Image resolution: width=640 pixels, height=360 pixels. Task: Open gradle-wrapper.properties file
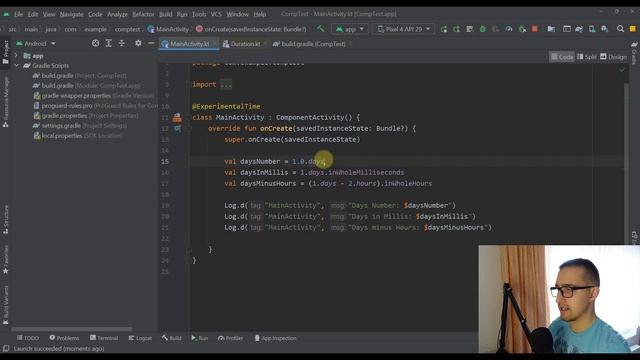point(76,96)
